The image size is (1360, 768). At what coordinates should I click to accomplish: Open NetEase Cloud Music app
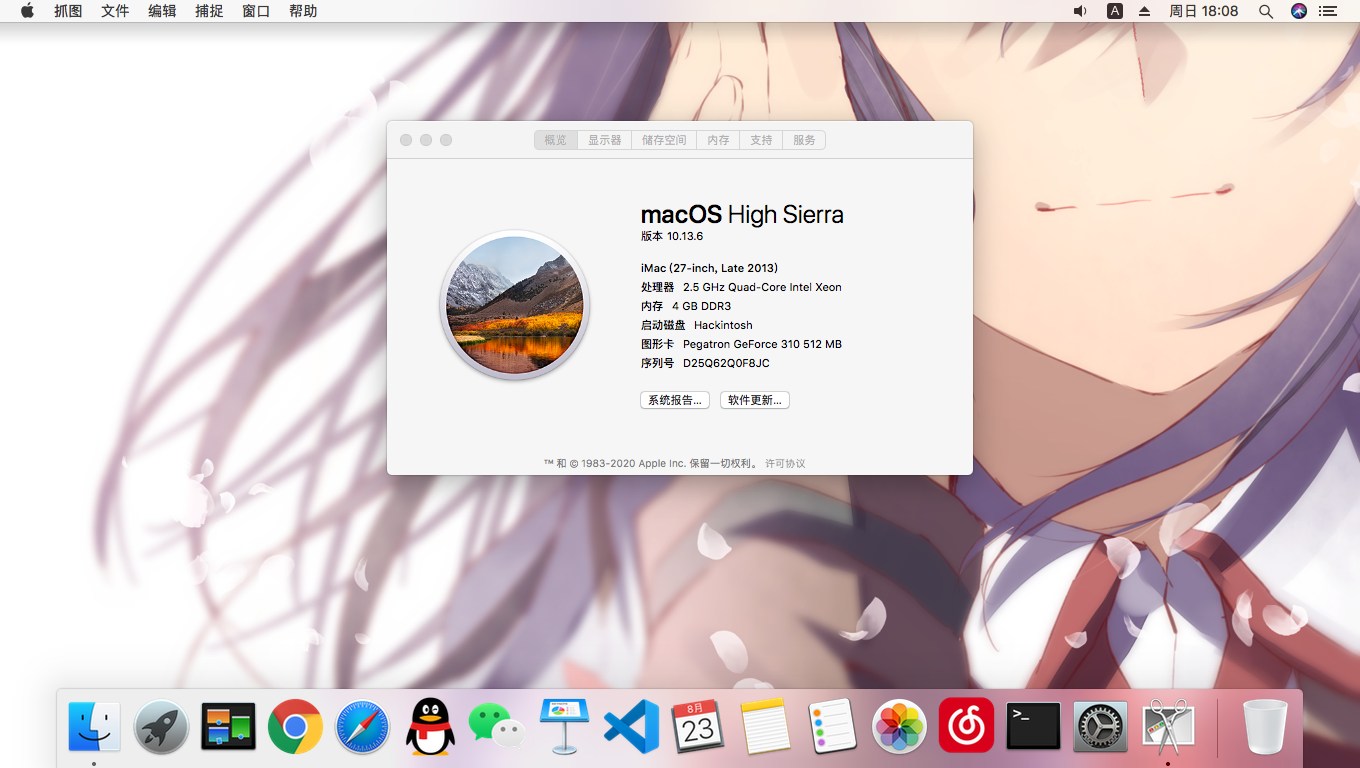coord(966,726)
